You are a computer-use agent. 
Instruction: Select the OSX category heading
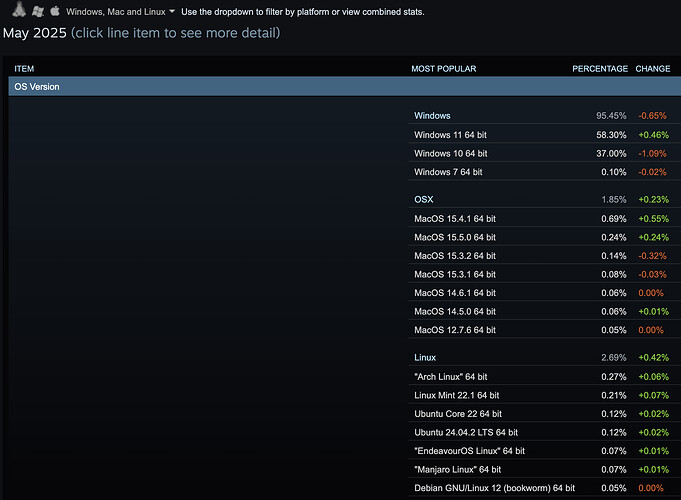tap(424, 199)
